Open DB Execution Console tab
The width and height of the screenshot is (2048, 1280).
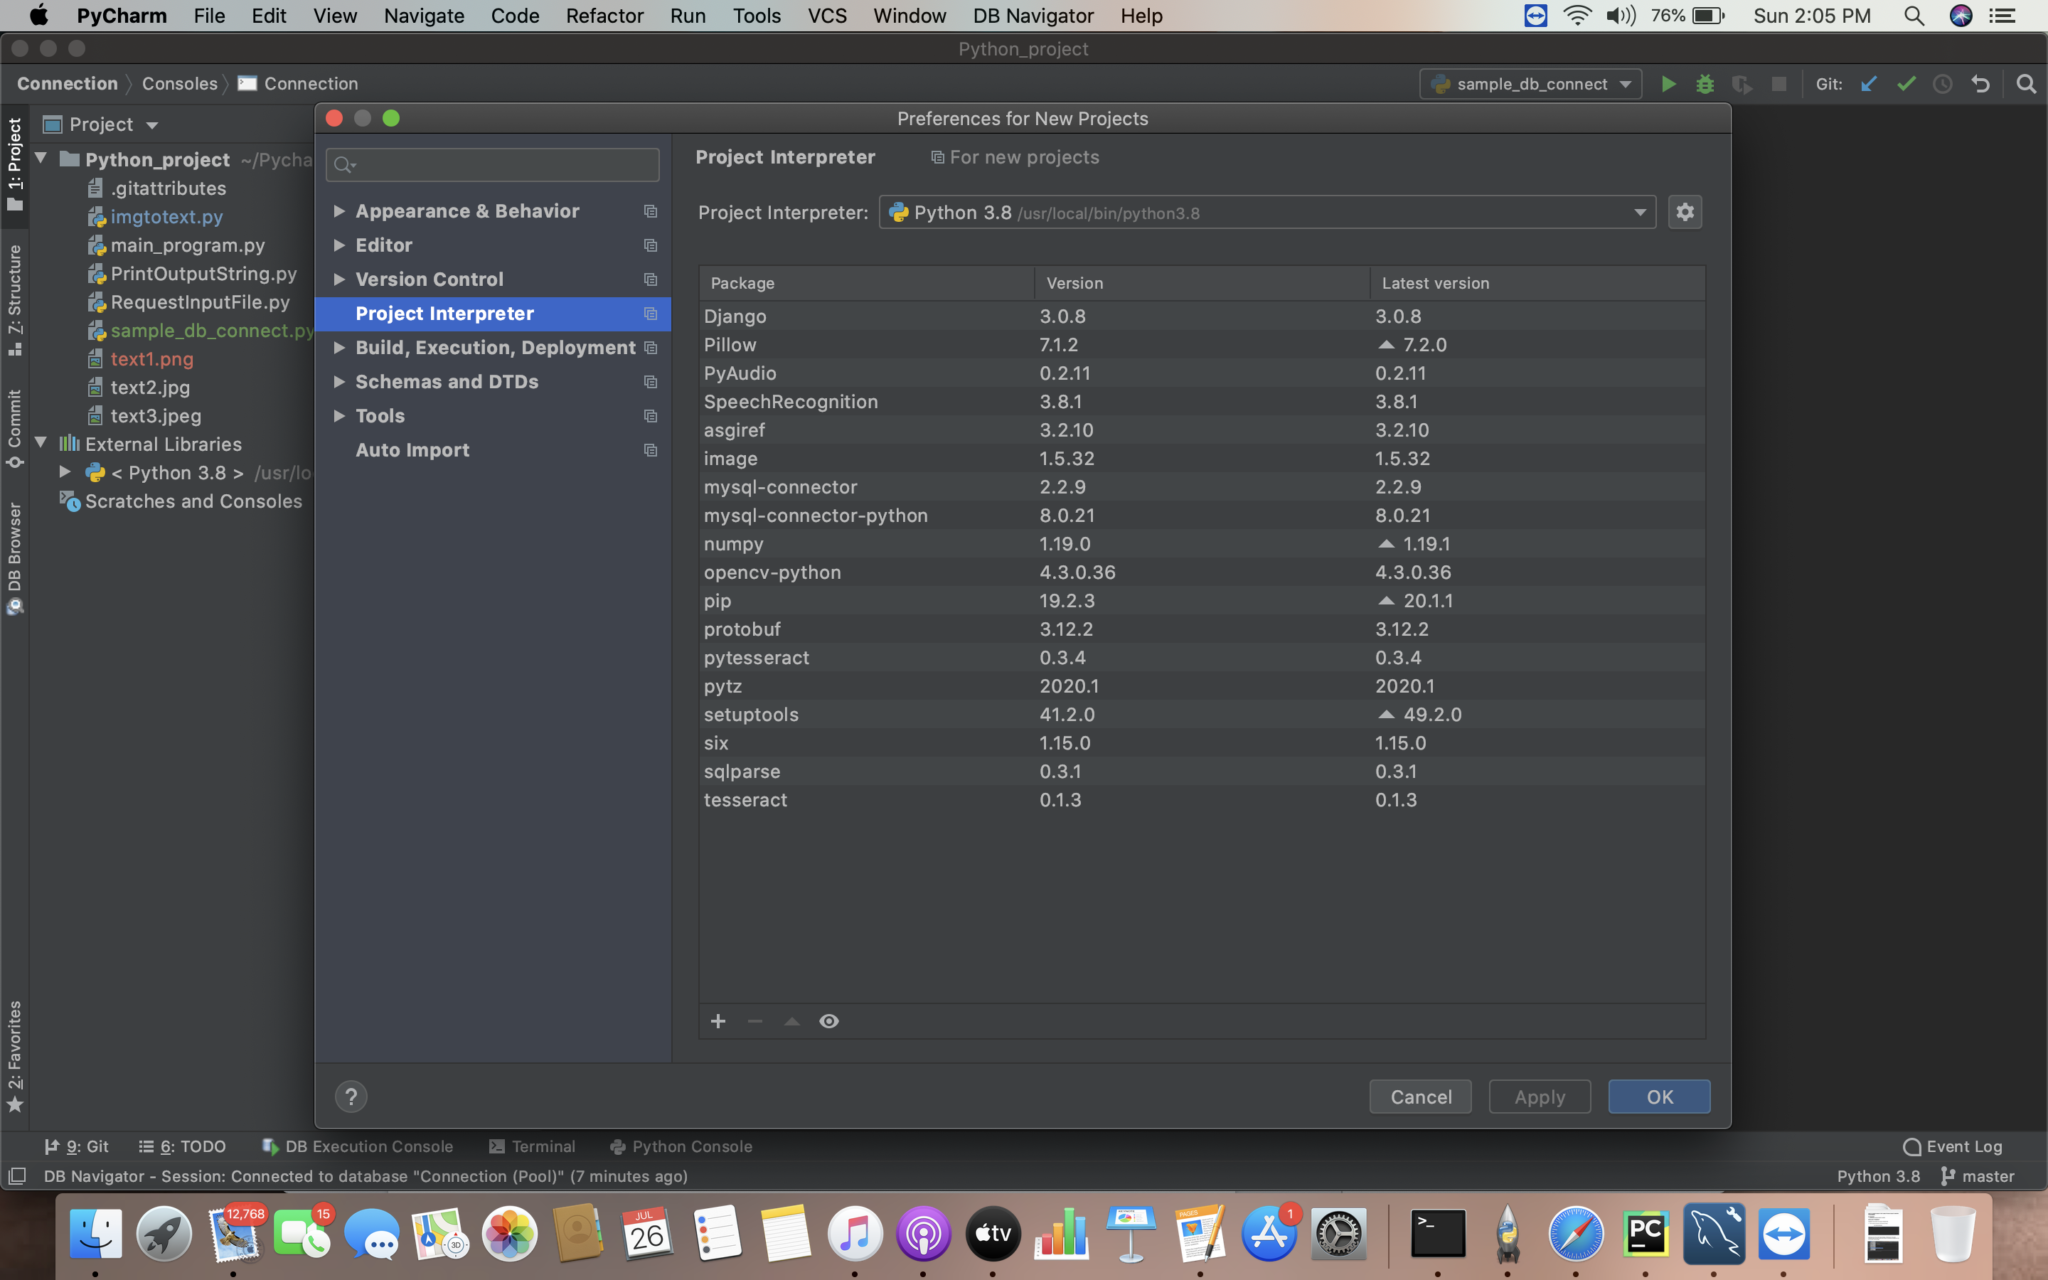coord(357,1146)
